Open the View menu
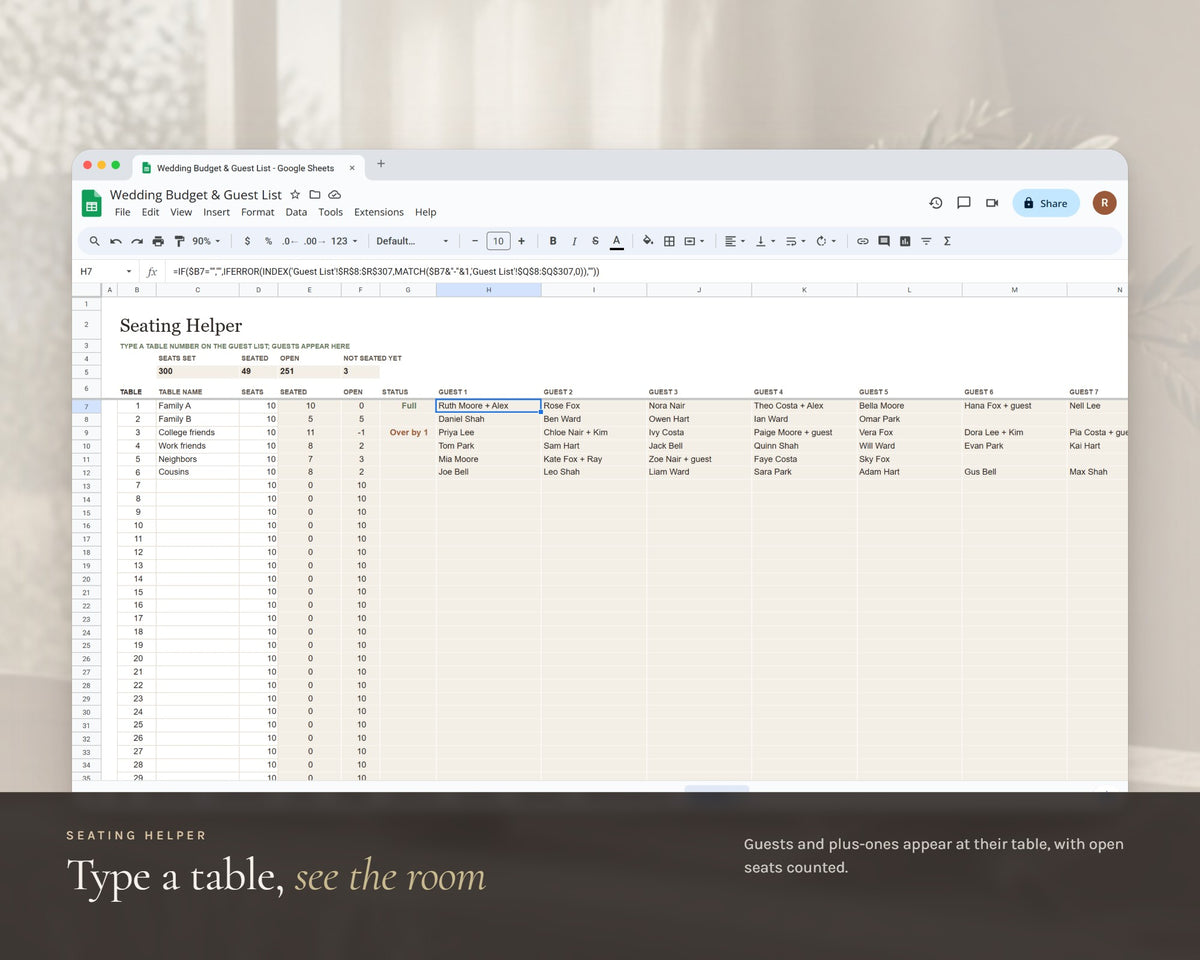This screenshot has height=960, width=1200. pos(181,212)
